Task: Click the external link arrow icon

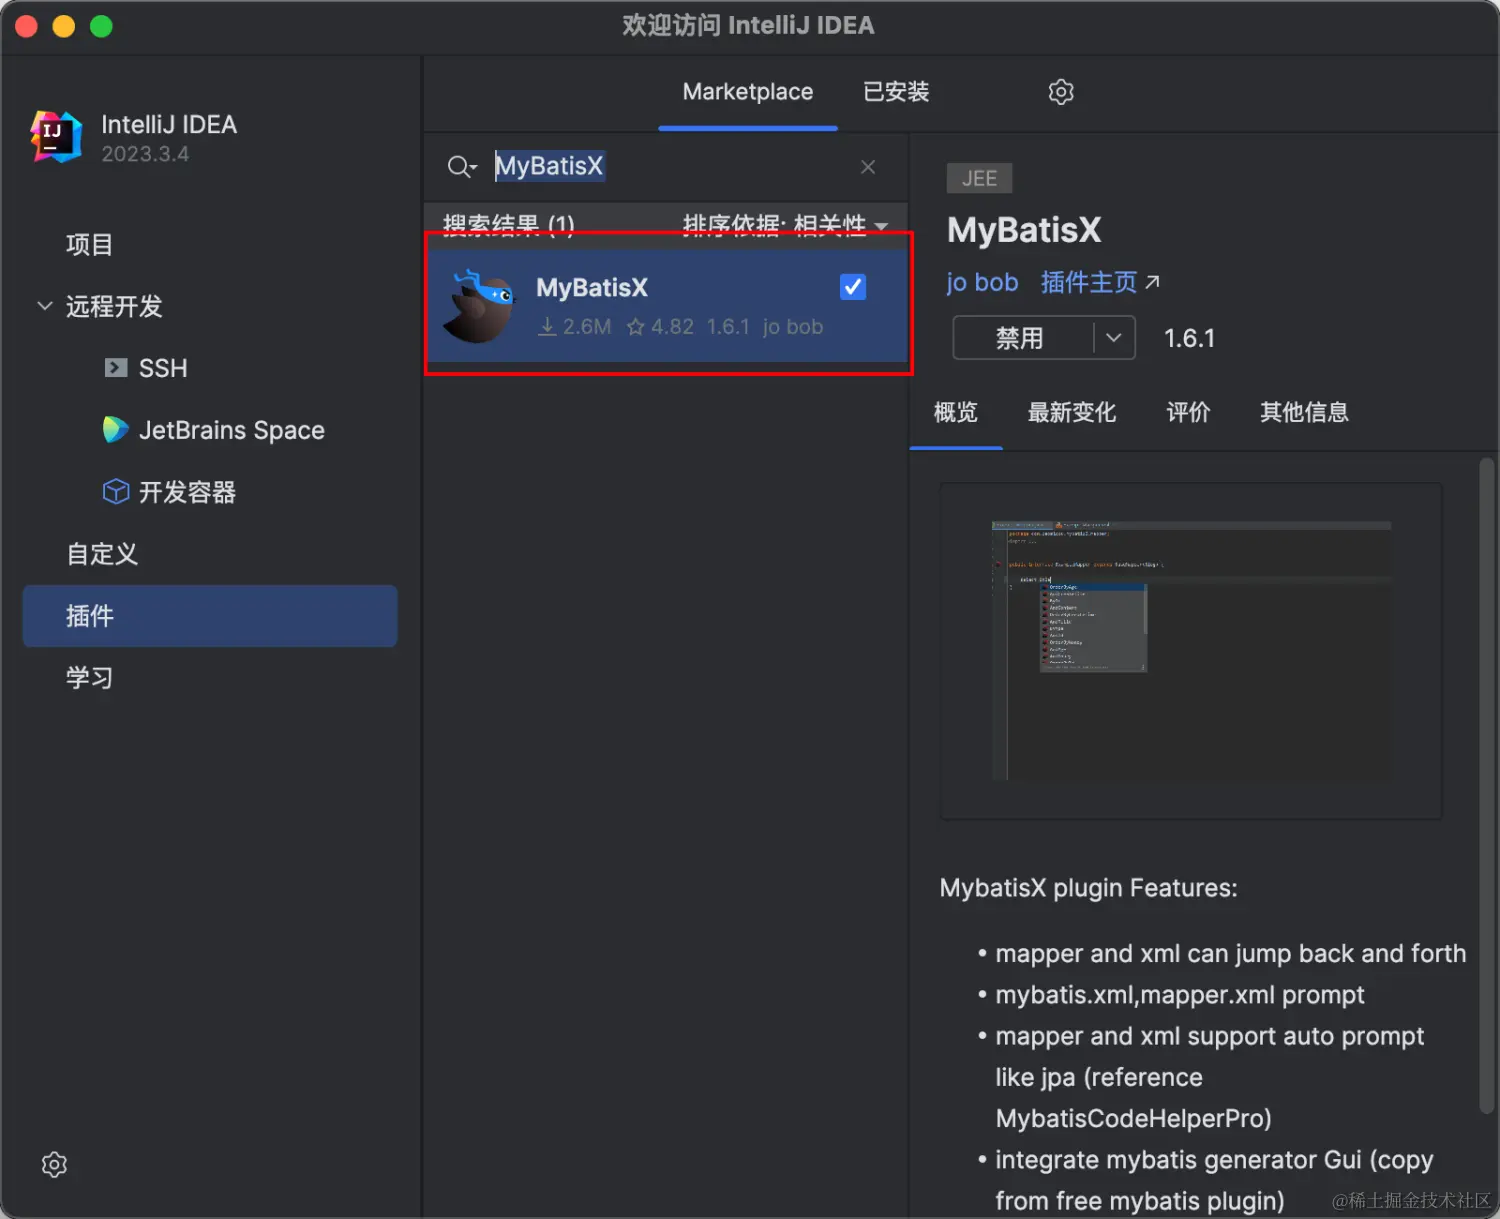Action: point(1153,283)
